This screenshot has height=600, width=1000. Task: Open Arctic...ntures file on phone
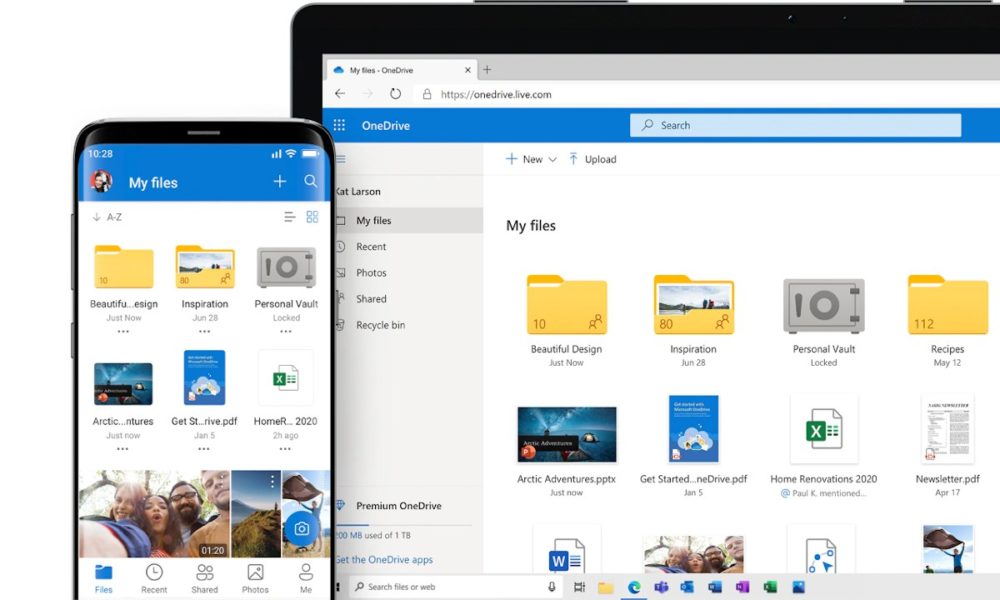tap(123, 384)
